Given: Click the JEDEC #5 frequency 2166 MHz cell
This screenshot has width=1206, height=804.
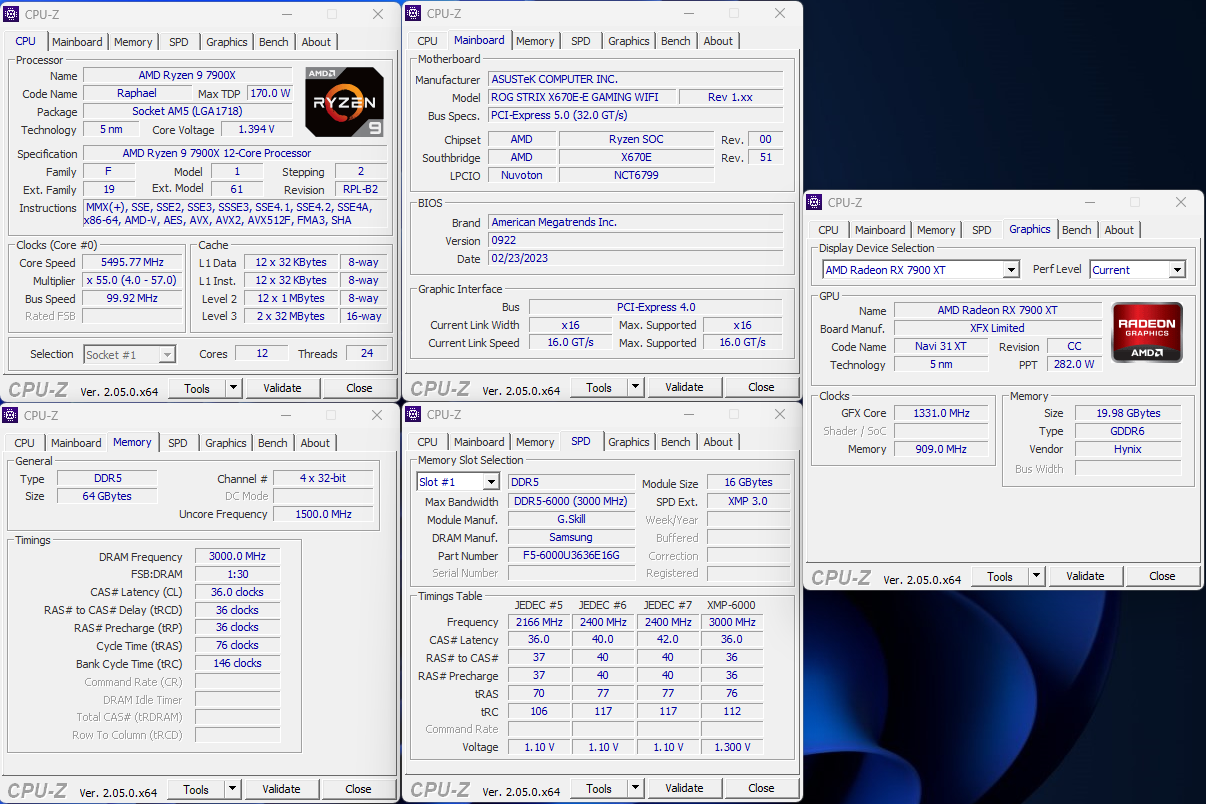Looking at the screenshot, I should pyautogui.click(x=538, y=622).
